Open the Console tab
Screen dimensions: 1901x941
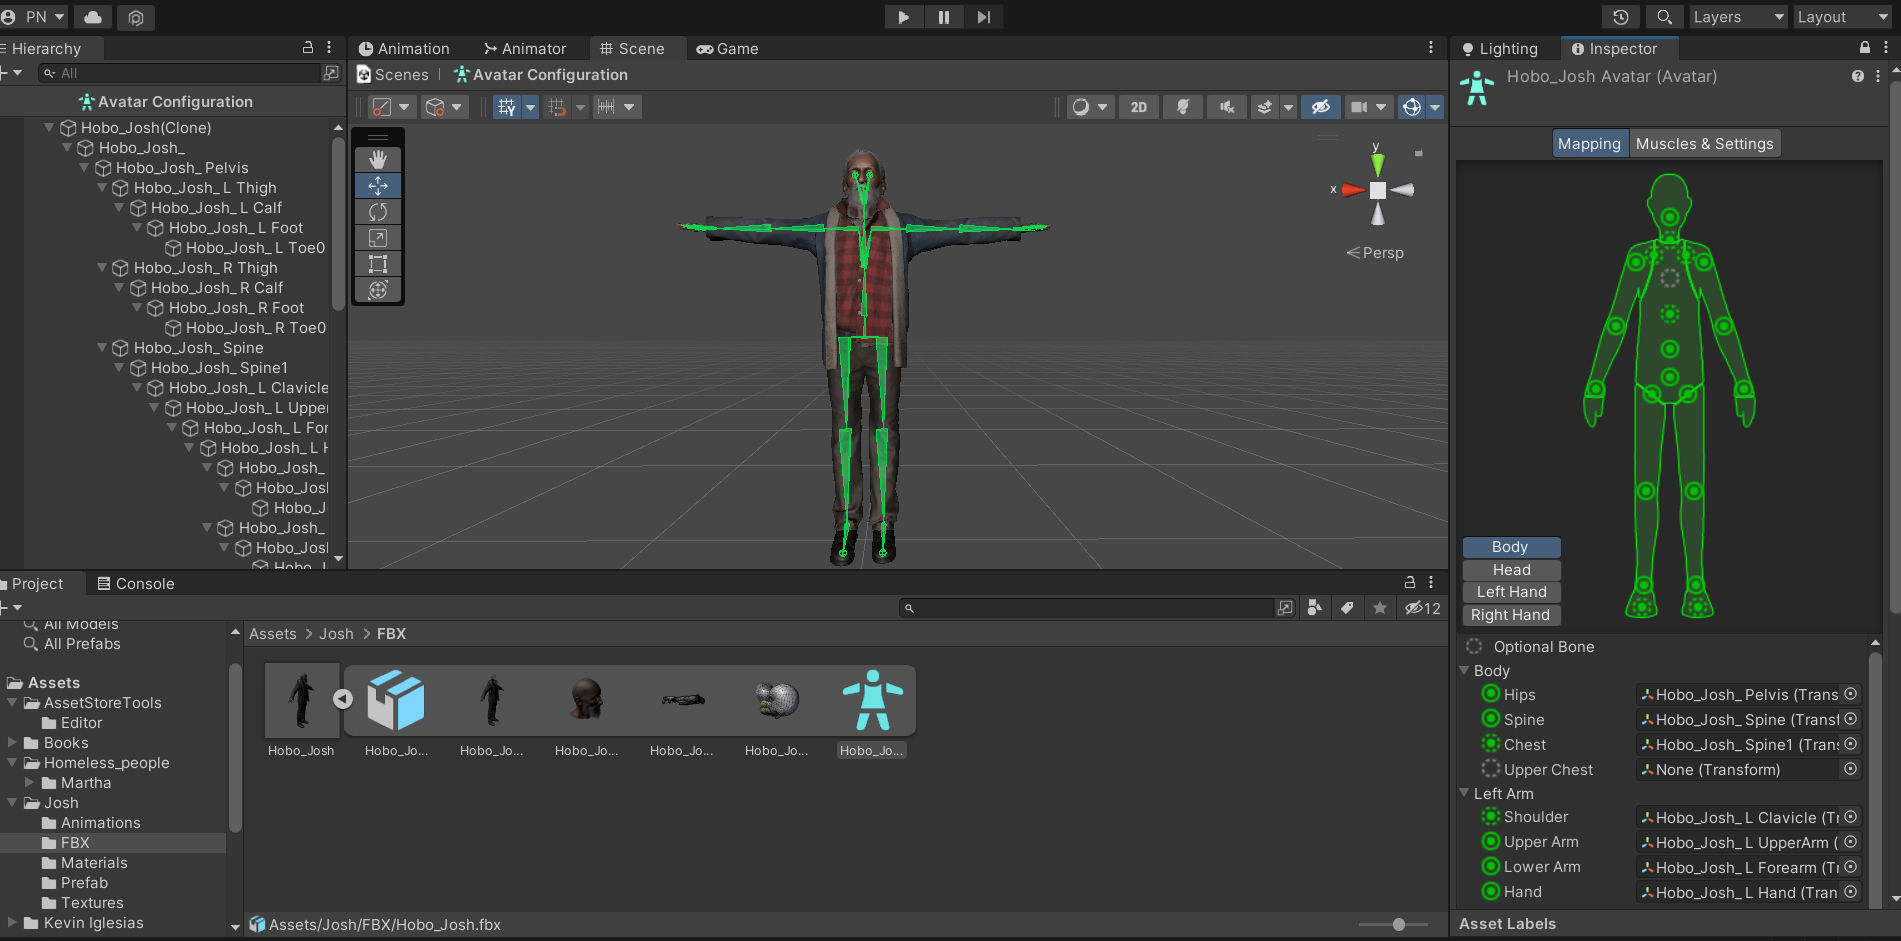pos(135,583)
